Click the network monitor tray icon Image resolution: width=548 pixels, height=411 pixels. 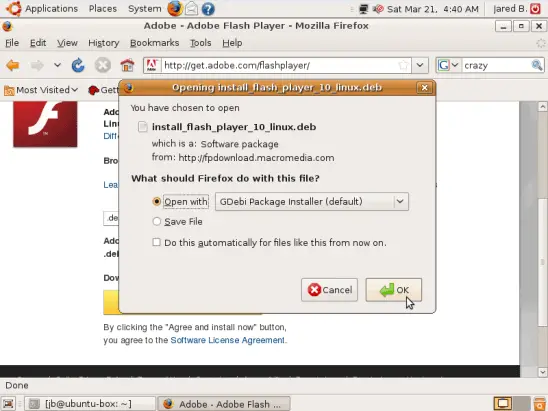click(x=363, y=9)
